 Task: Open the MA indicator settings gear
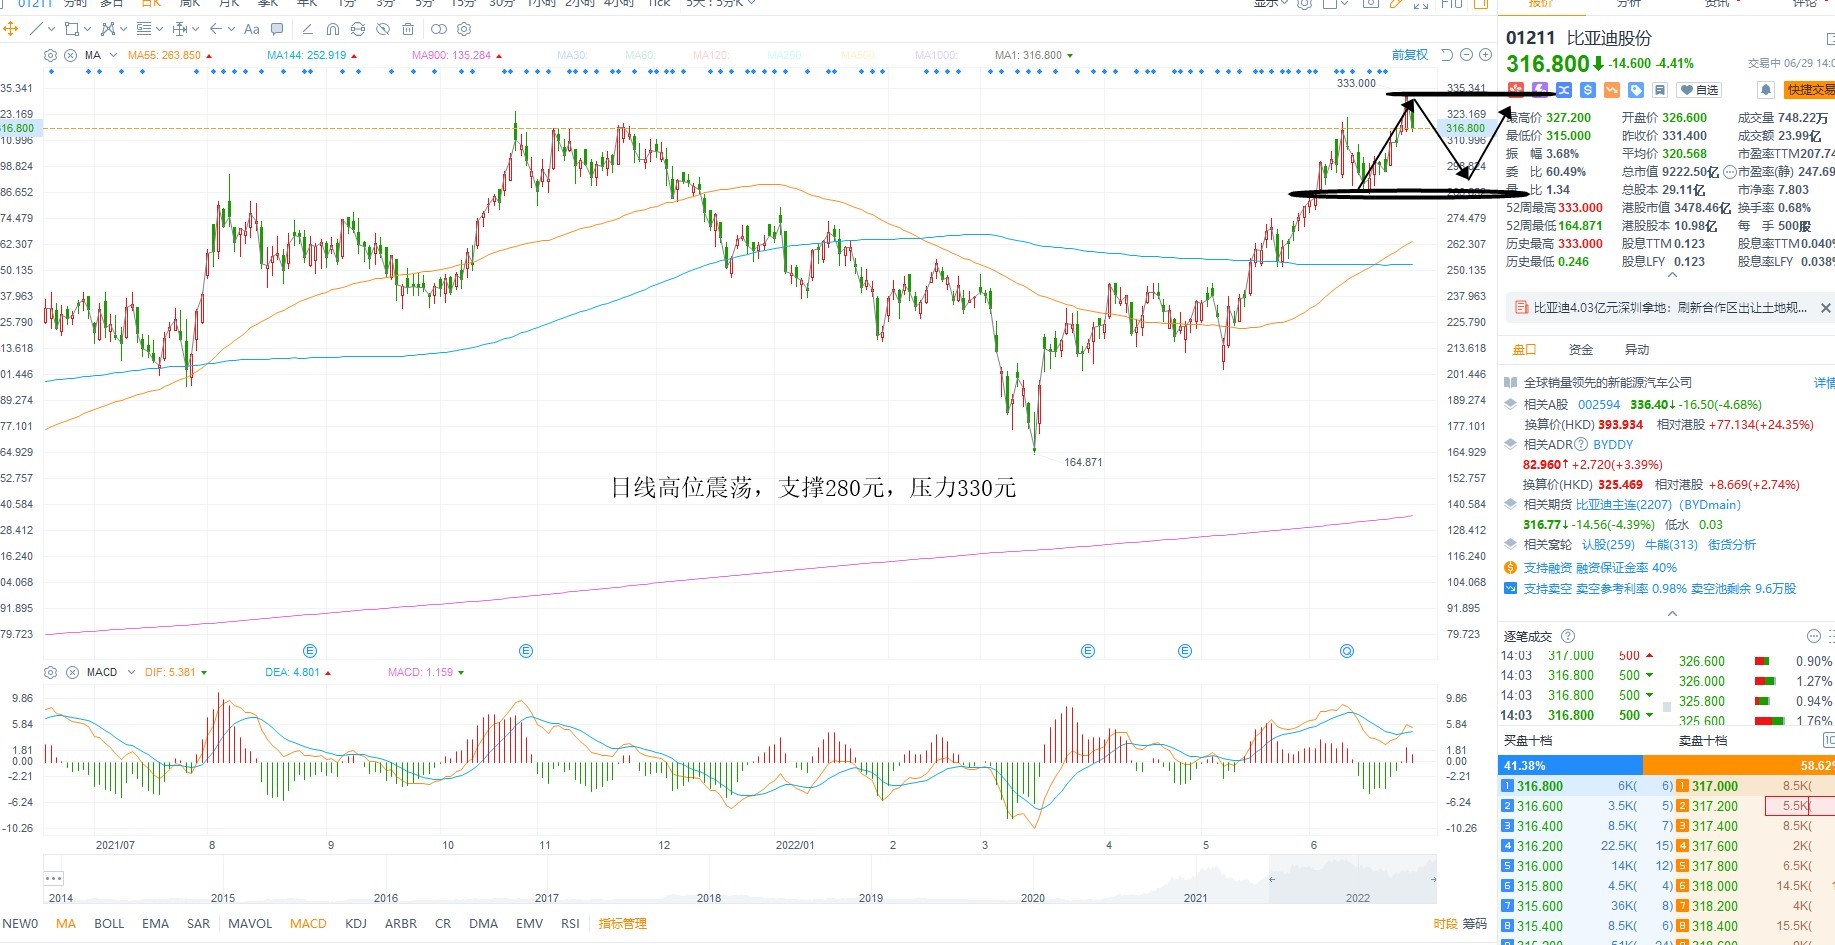(x=51, y=55)
